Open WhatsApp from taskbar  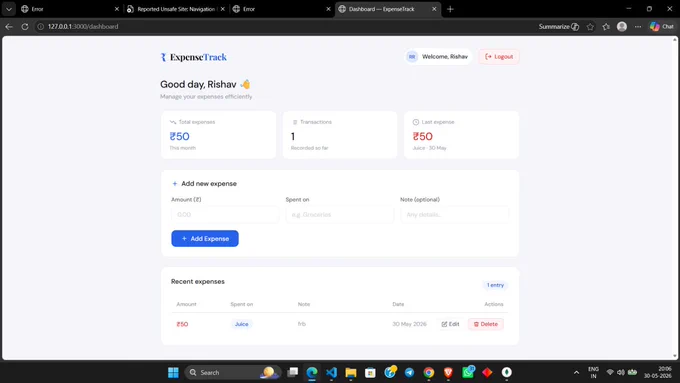tap(468, 372)
